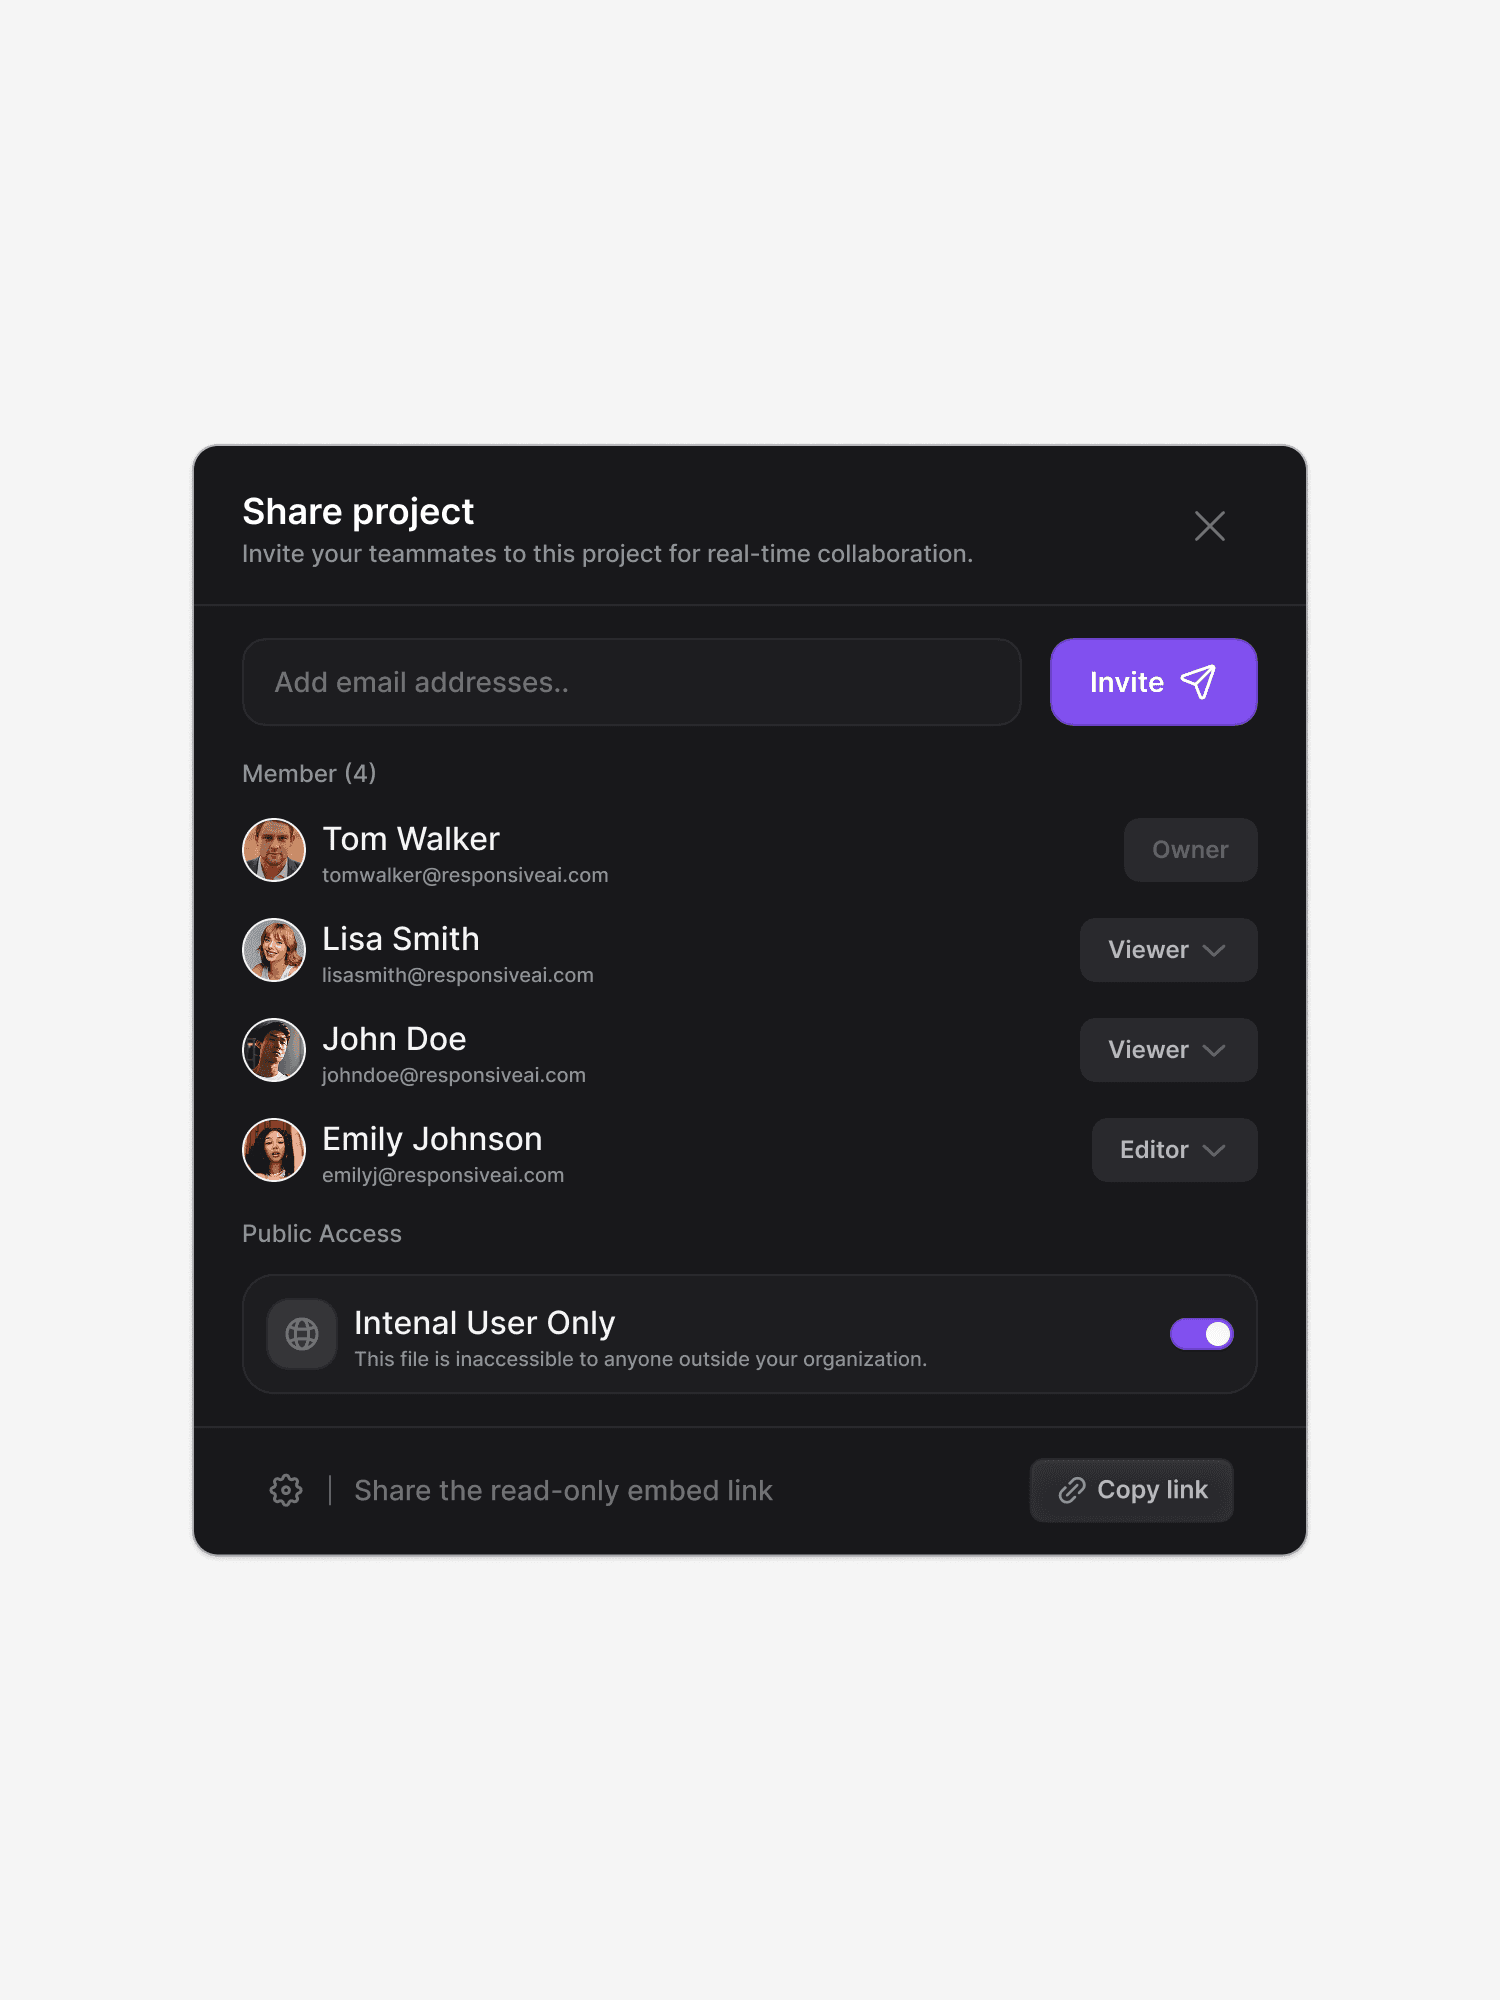Select the Member (4) section header
This screenshot has width=1500, height=2000.
click(x=308, y=773)
